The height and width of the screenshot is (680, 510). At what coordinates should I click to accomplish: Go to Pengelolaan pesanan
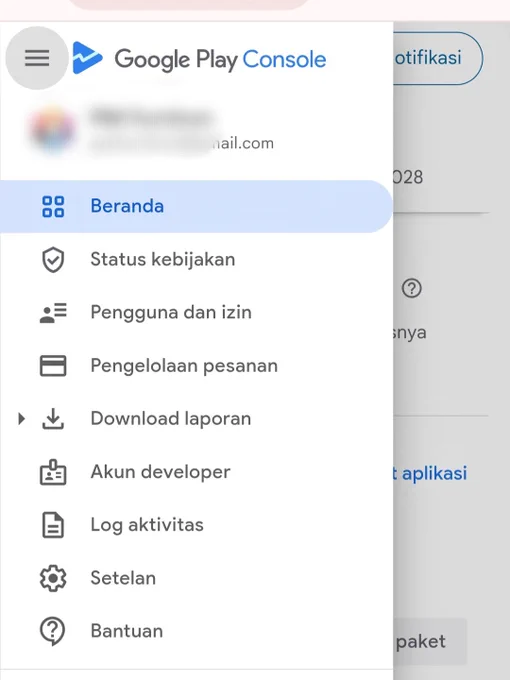coord(196,366)
